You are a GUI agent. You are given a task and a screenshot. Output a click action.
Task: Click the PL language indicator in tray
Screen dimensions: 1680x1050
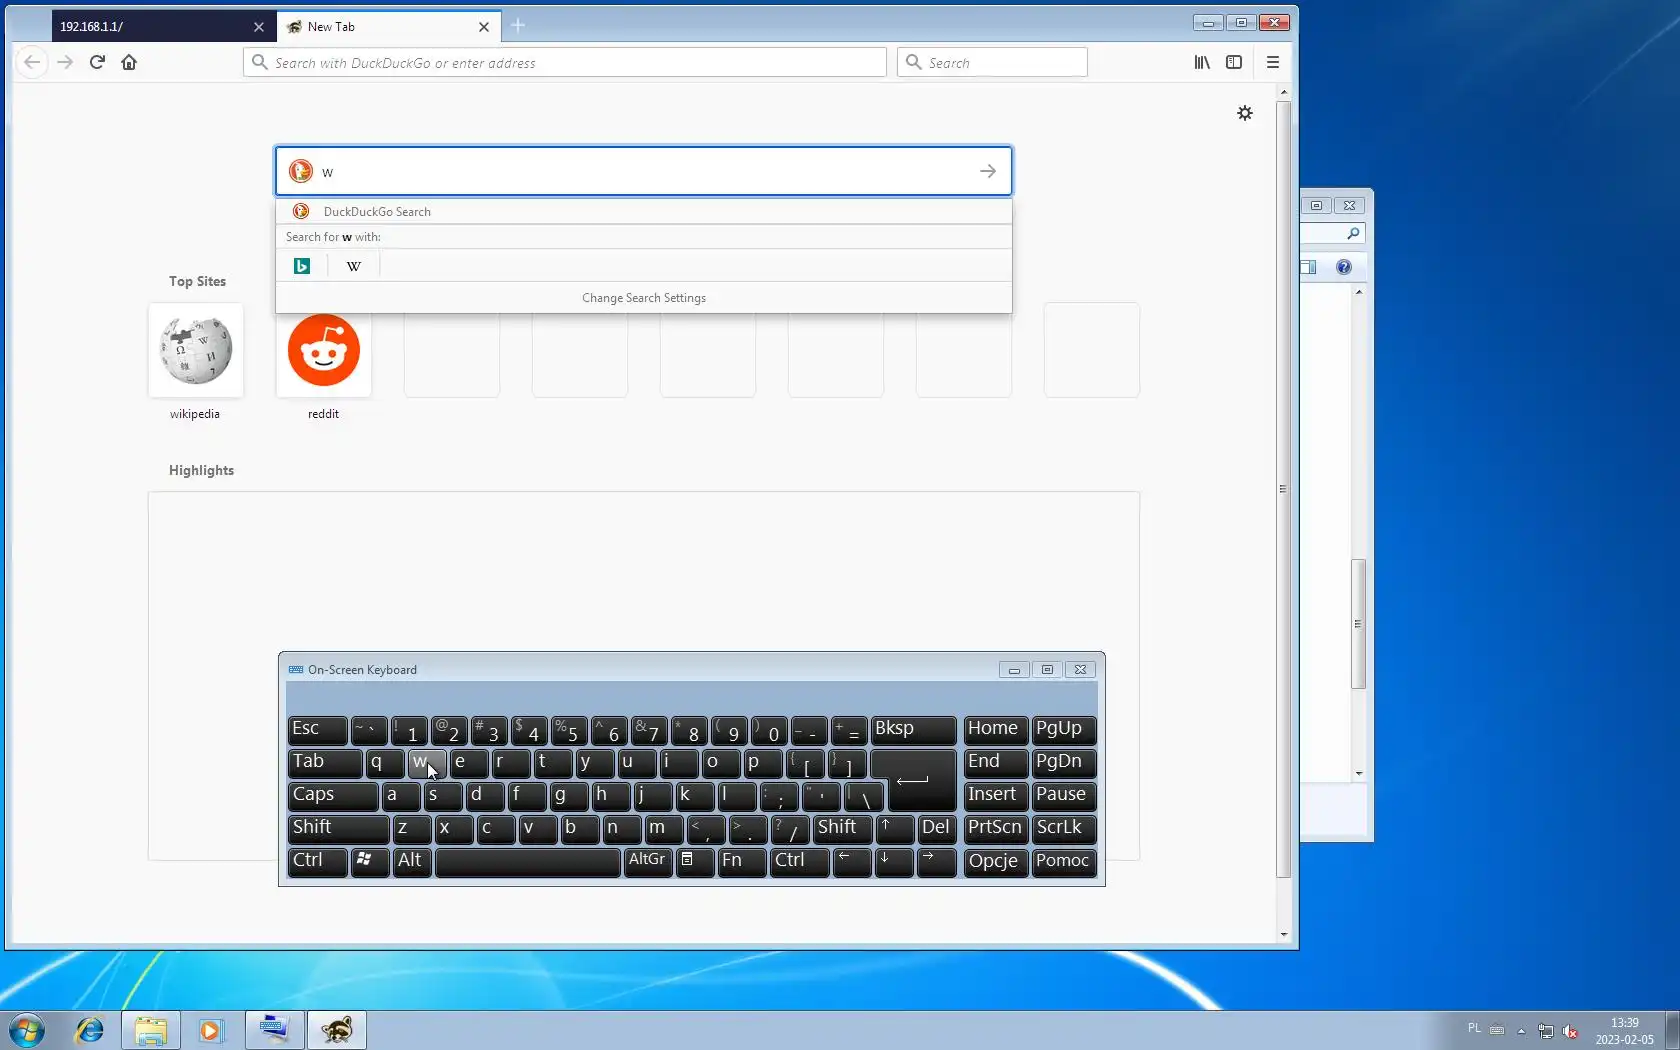1474,1028
